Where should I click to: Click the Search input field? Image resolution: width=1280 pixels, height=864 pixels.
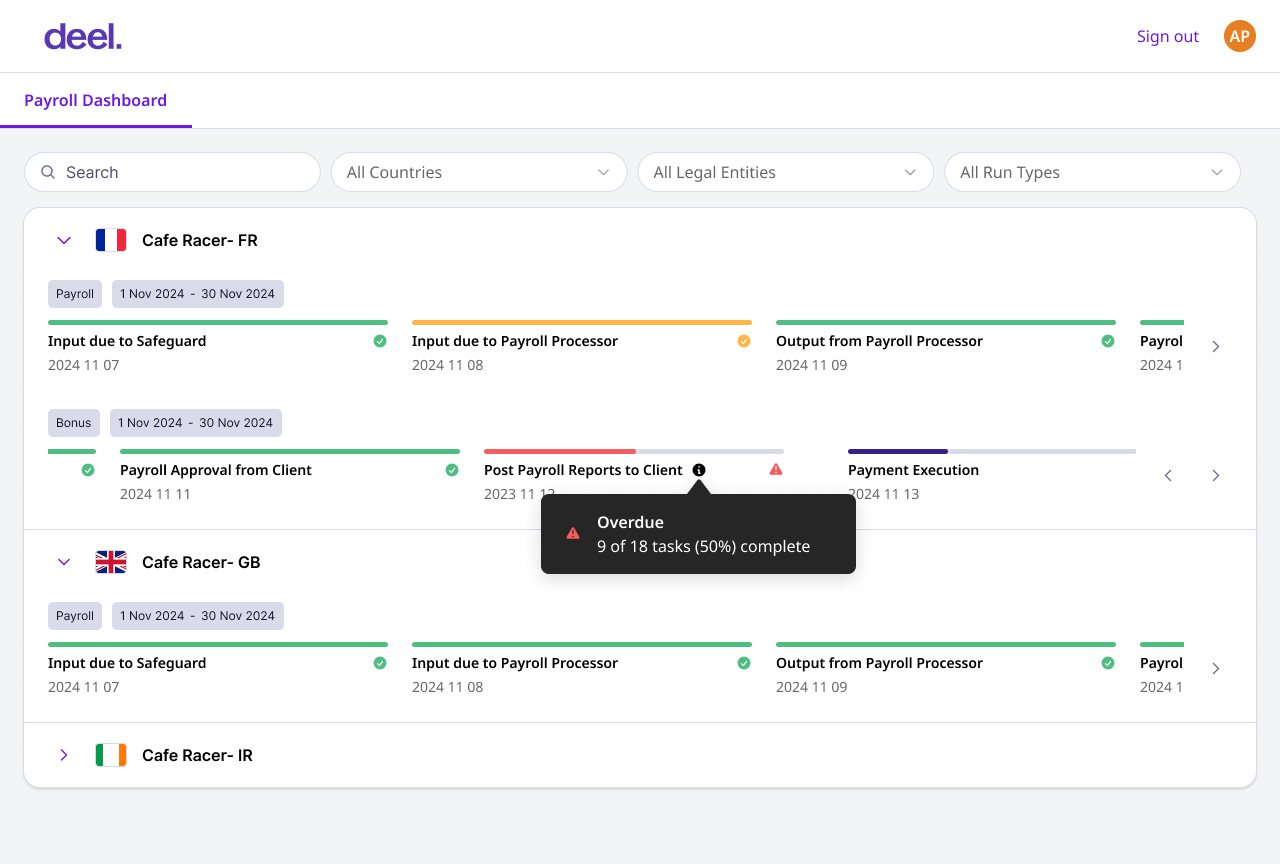172,172
